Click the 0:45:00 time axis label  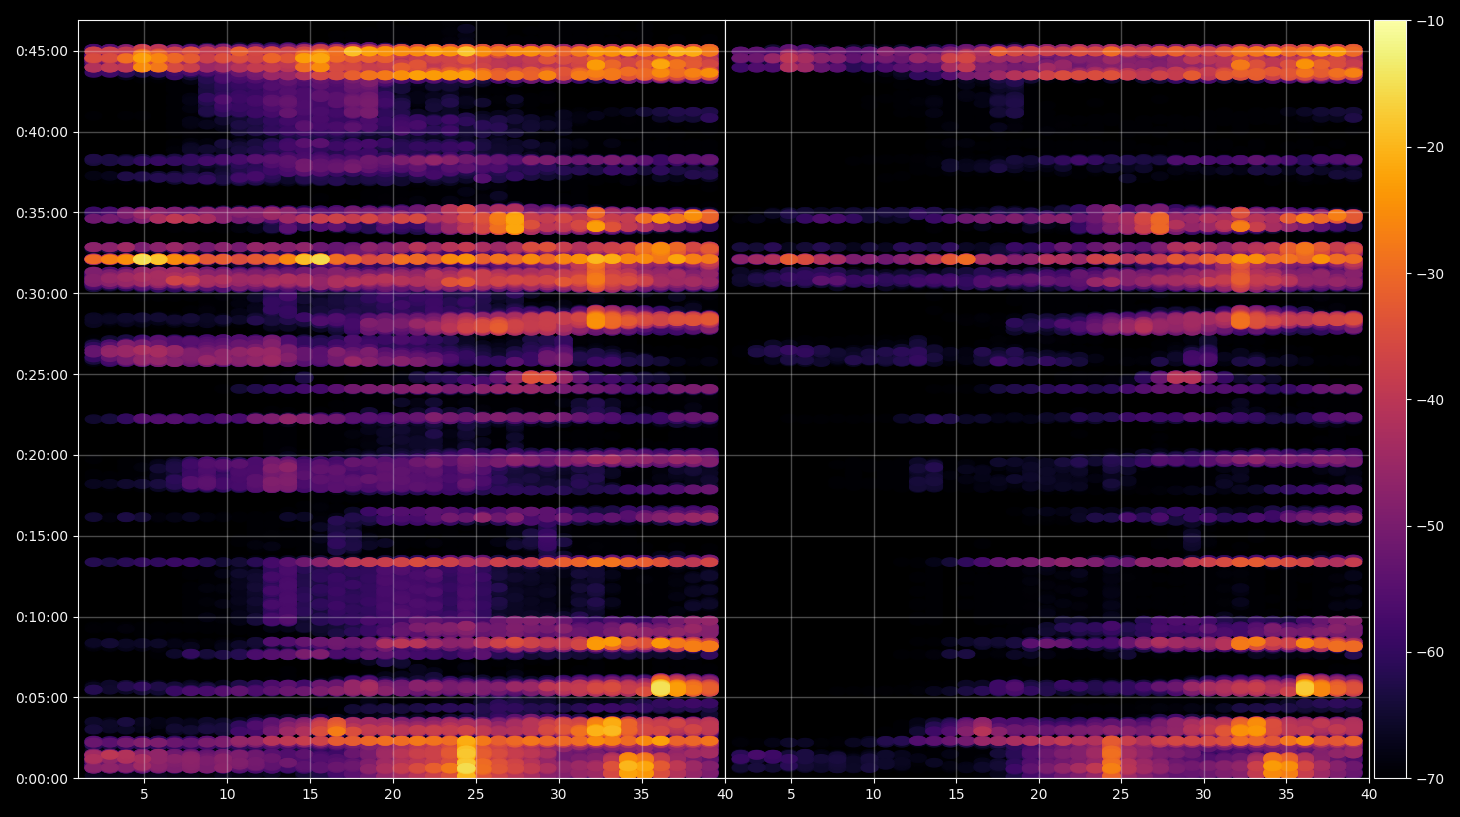42,51
